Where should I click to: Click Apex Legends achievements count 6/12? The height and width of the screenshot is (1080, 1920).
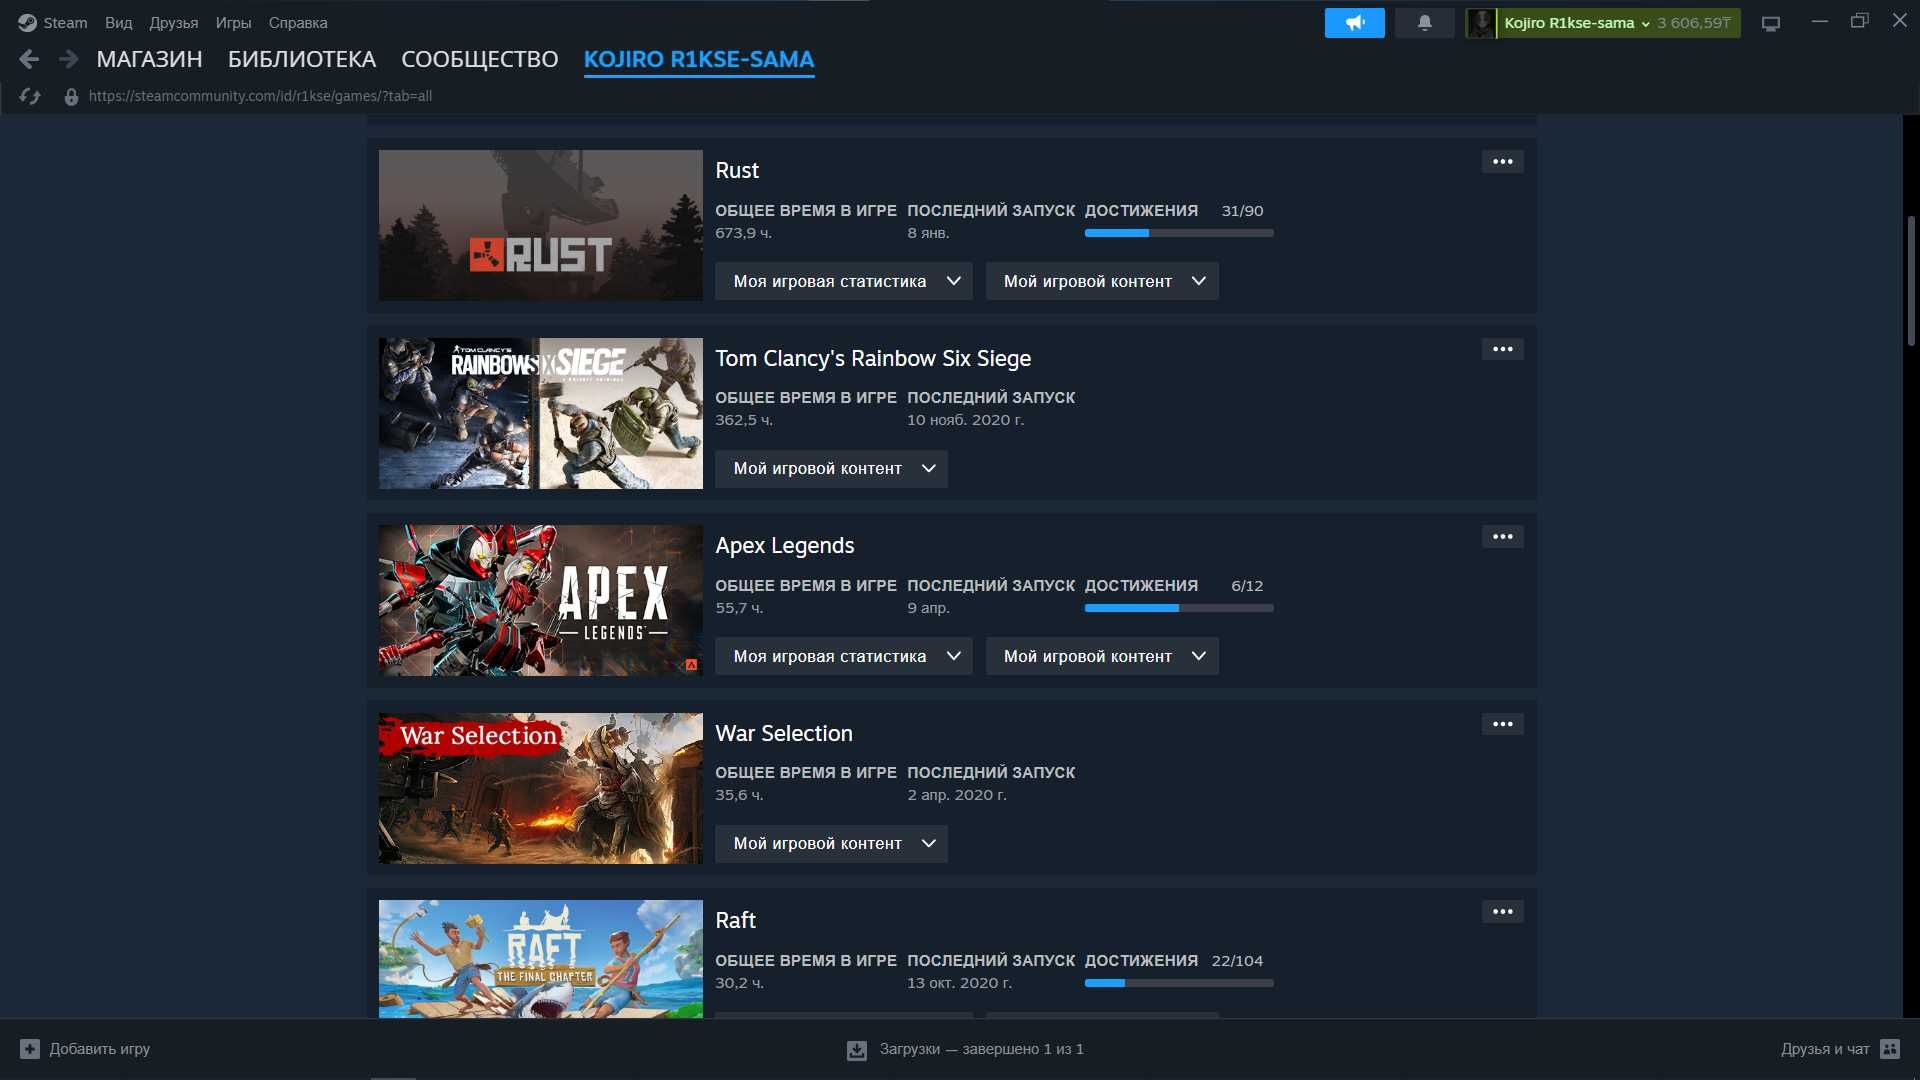click(1247, 587)
